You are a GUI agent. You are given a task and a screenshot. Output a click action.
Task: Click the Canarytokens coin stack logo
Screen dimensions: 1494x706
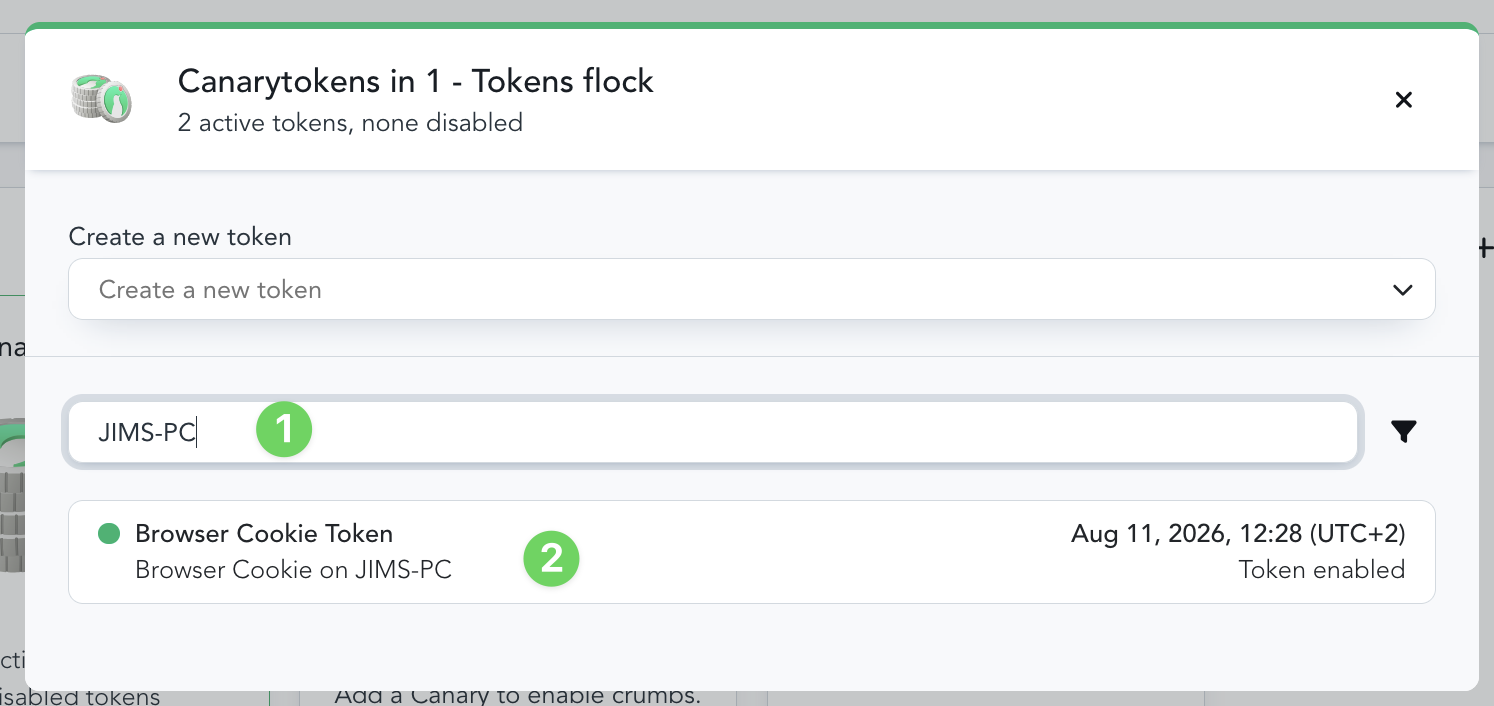tap(102, 99)
